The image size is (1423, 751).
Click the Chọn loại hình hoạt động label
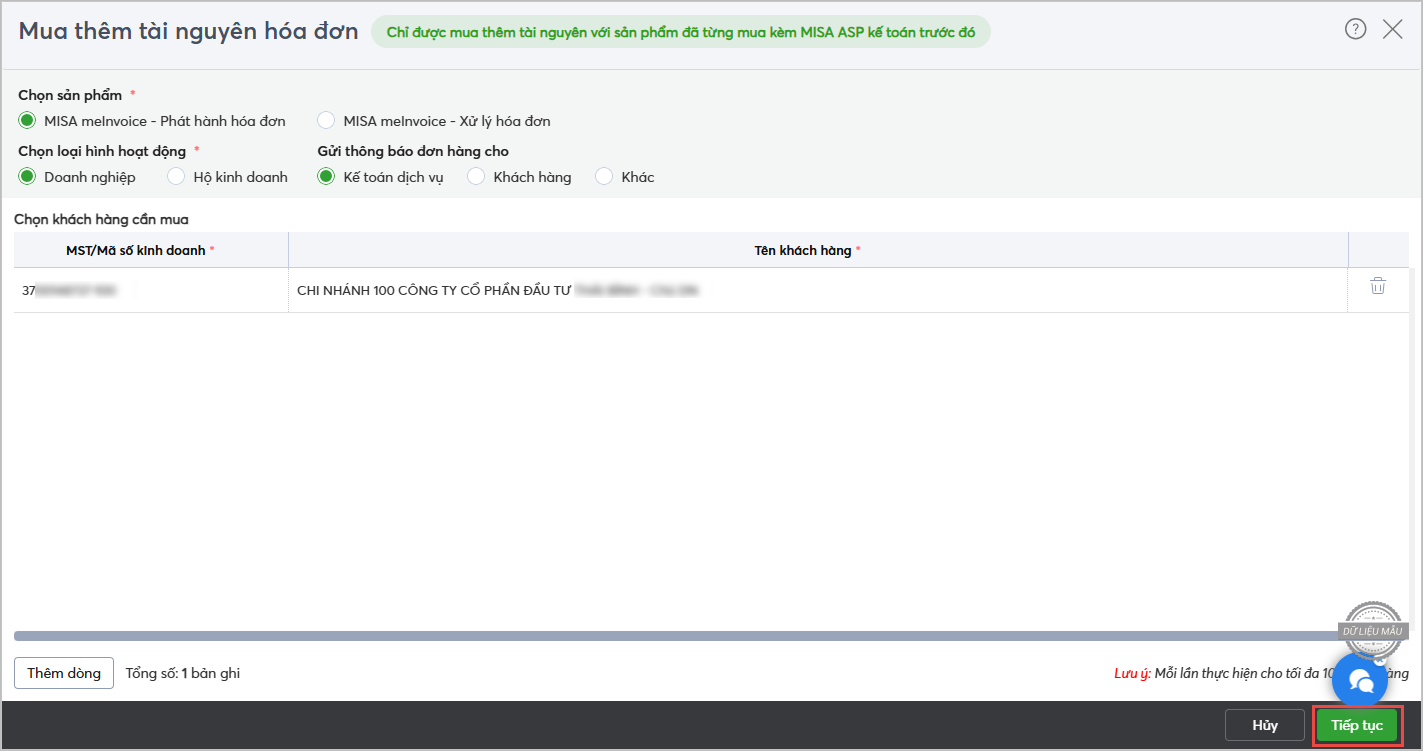point(102,151)
